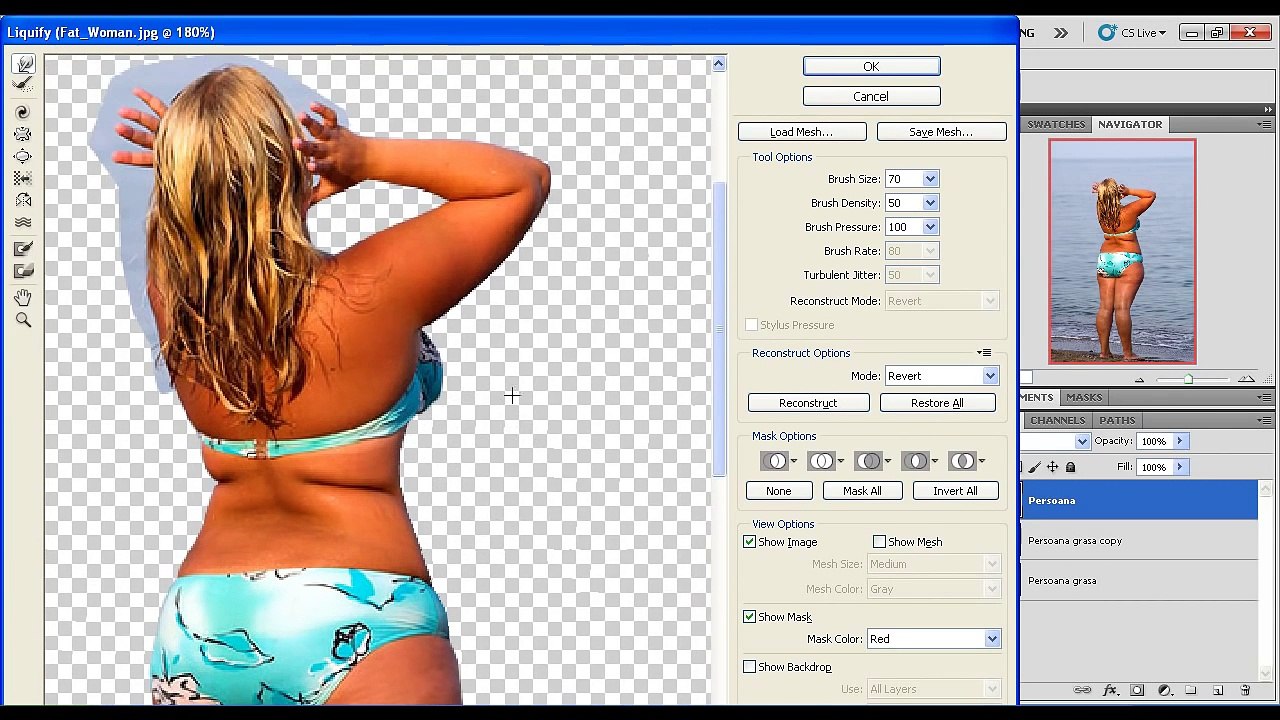The width and height of the screenshot is (1280, 720).
Task: Switch to the Navigator tab
Action: click(x=1130, y=124)
